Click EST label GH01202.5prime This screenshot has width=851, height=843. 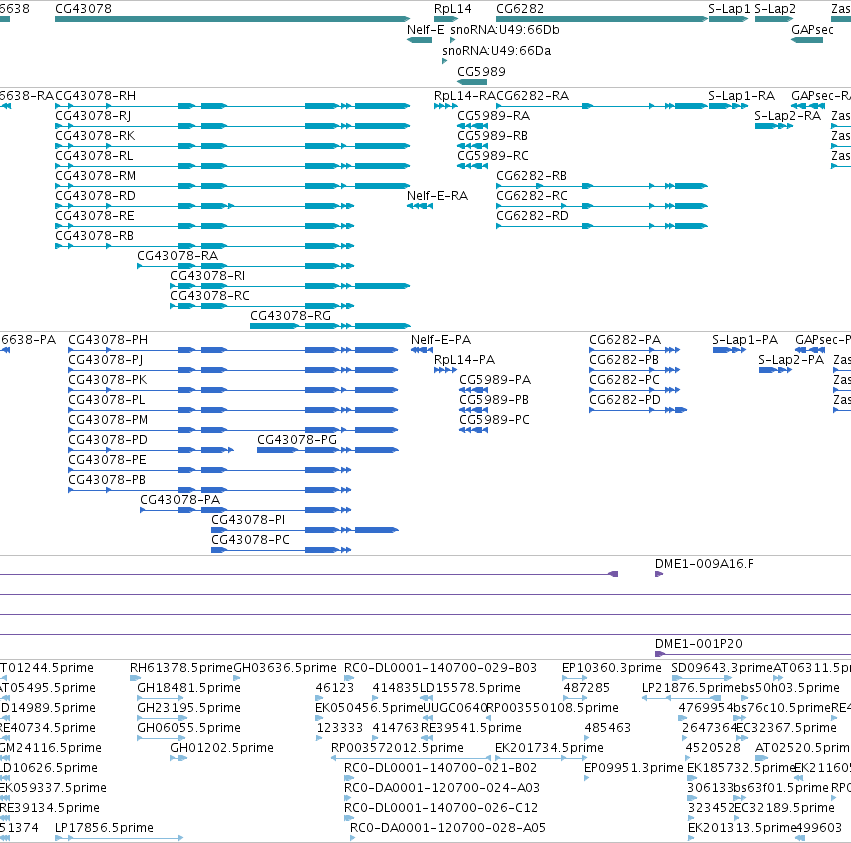(222, 748)
